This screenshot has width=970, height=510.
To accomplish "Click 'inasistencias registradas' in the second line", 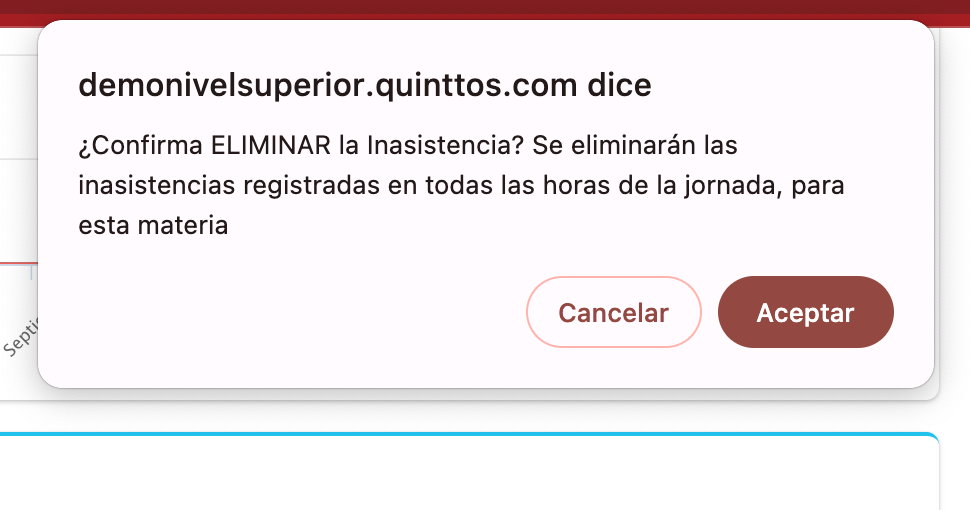I will click(229, 186).
